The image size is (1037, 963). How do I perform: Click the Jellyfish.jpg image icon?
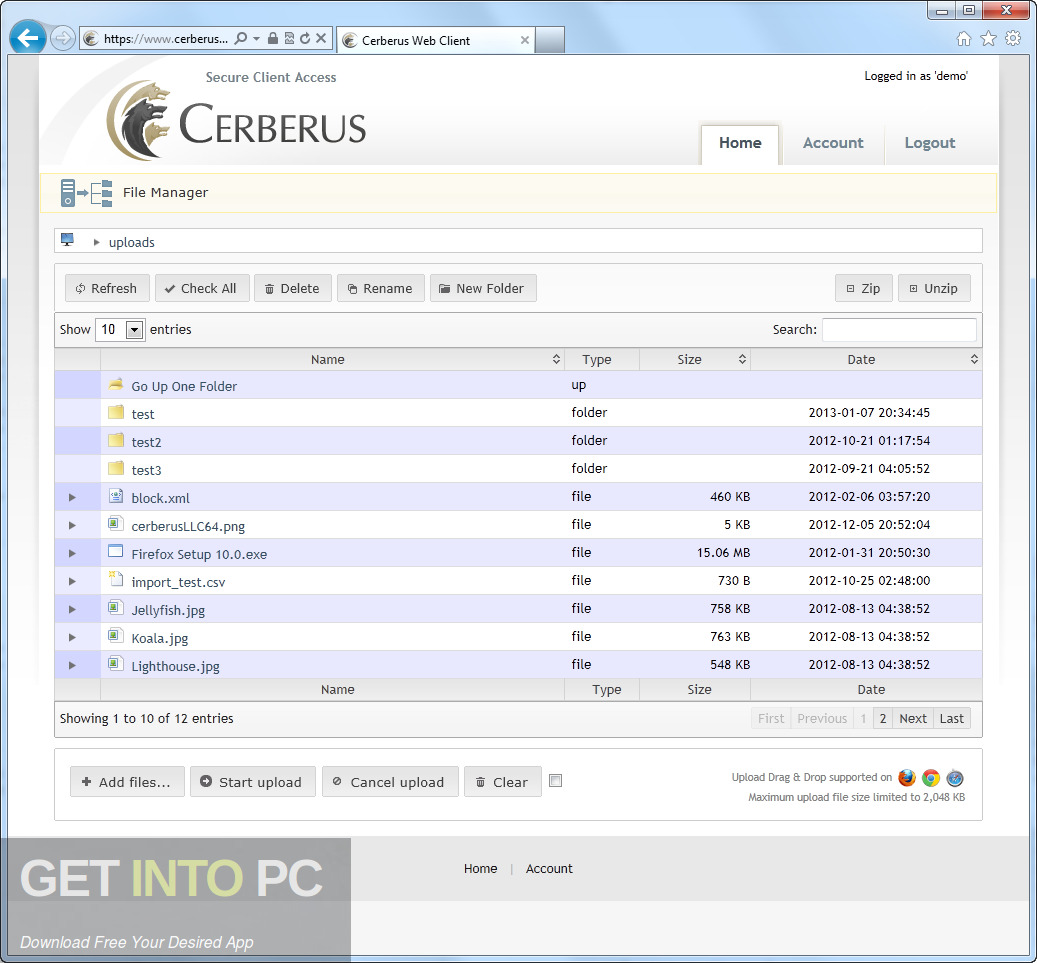point(116,607)
